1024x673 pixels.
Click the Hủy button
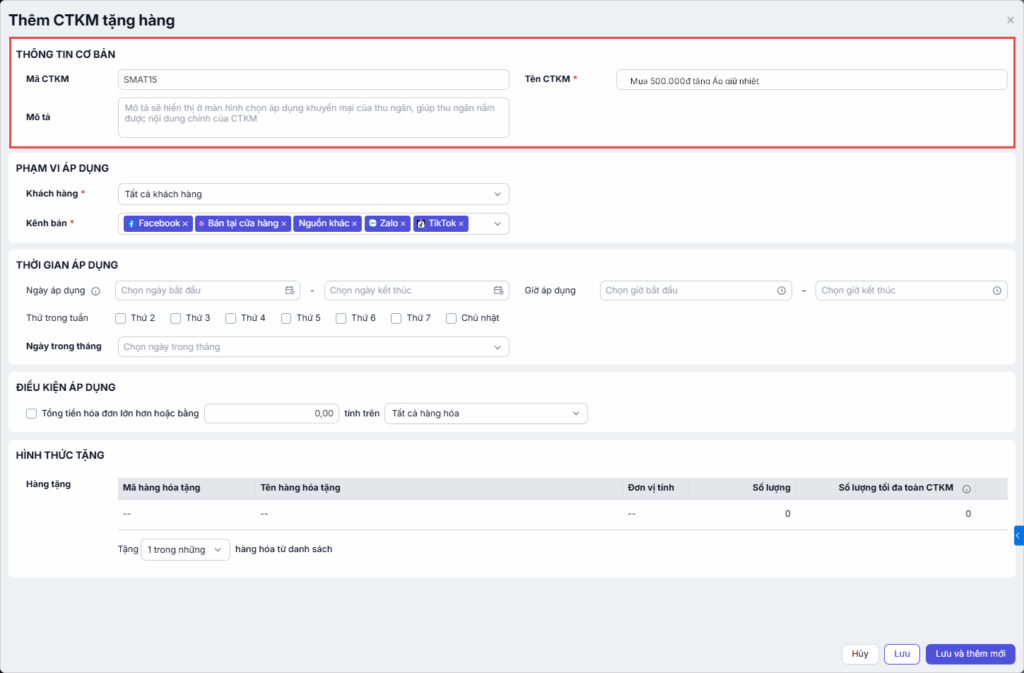point(860,654)
